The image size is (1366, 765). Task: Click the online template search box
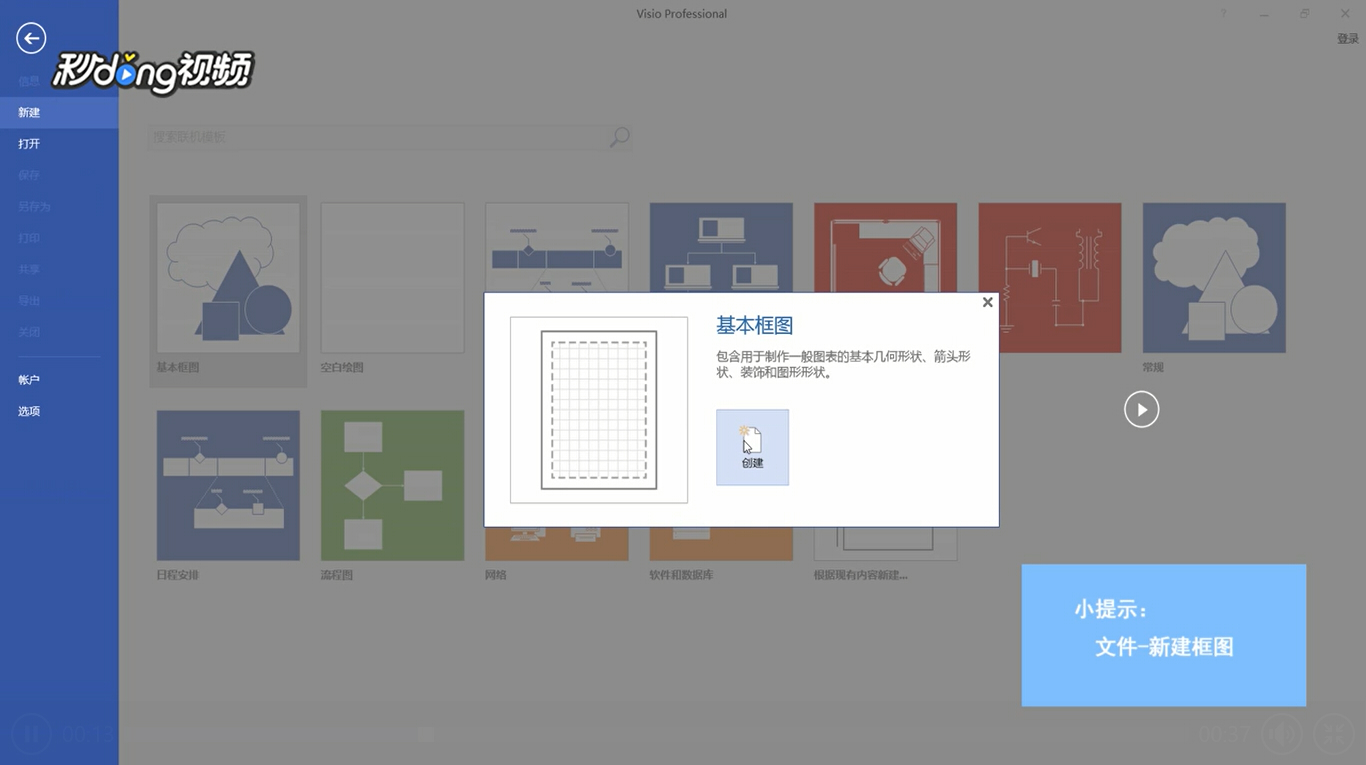pos(378,137)
